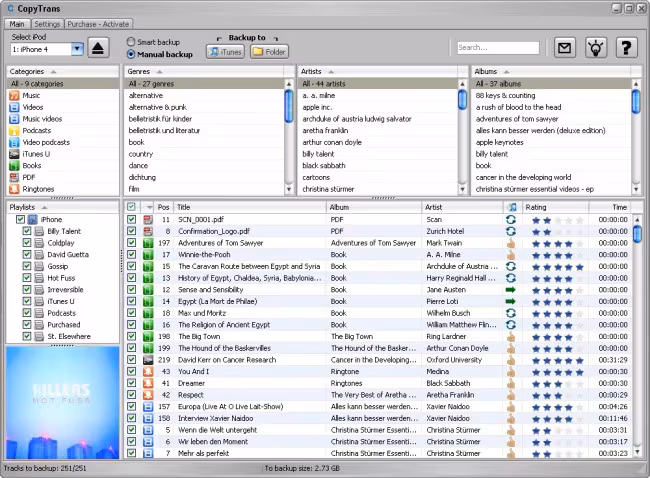Open the Select iPod dropdown
This screenshot has height=478, width=650.
[x=77, y=49]
